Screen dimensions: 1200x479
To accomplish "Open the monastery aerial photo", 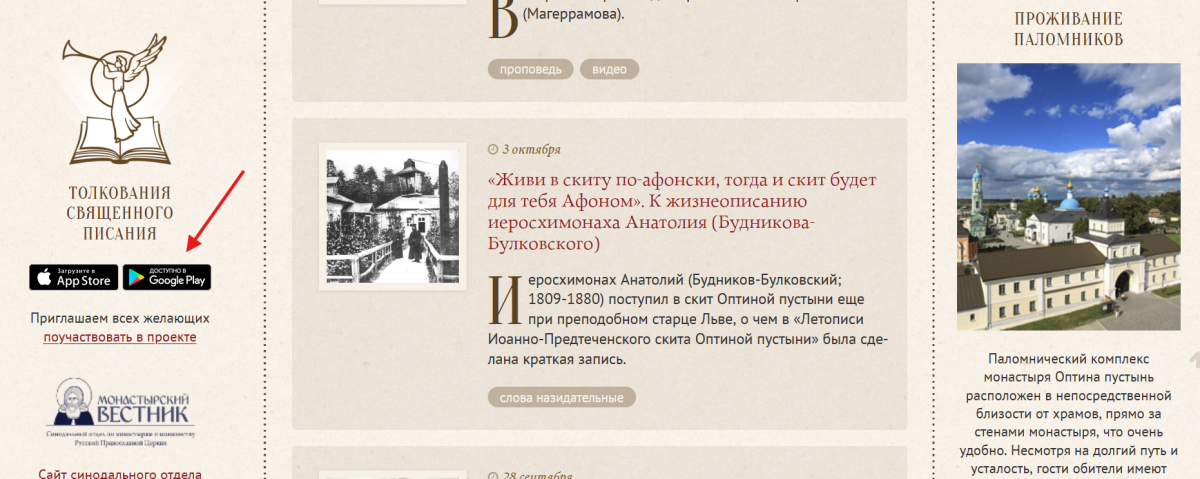I will (1068, 197).
